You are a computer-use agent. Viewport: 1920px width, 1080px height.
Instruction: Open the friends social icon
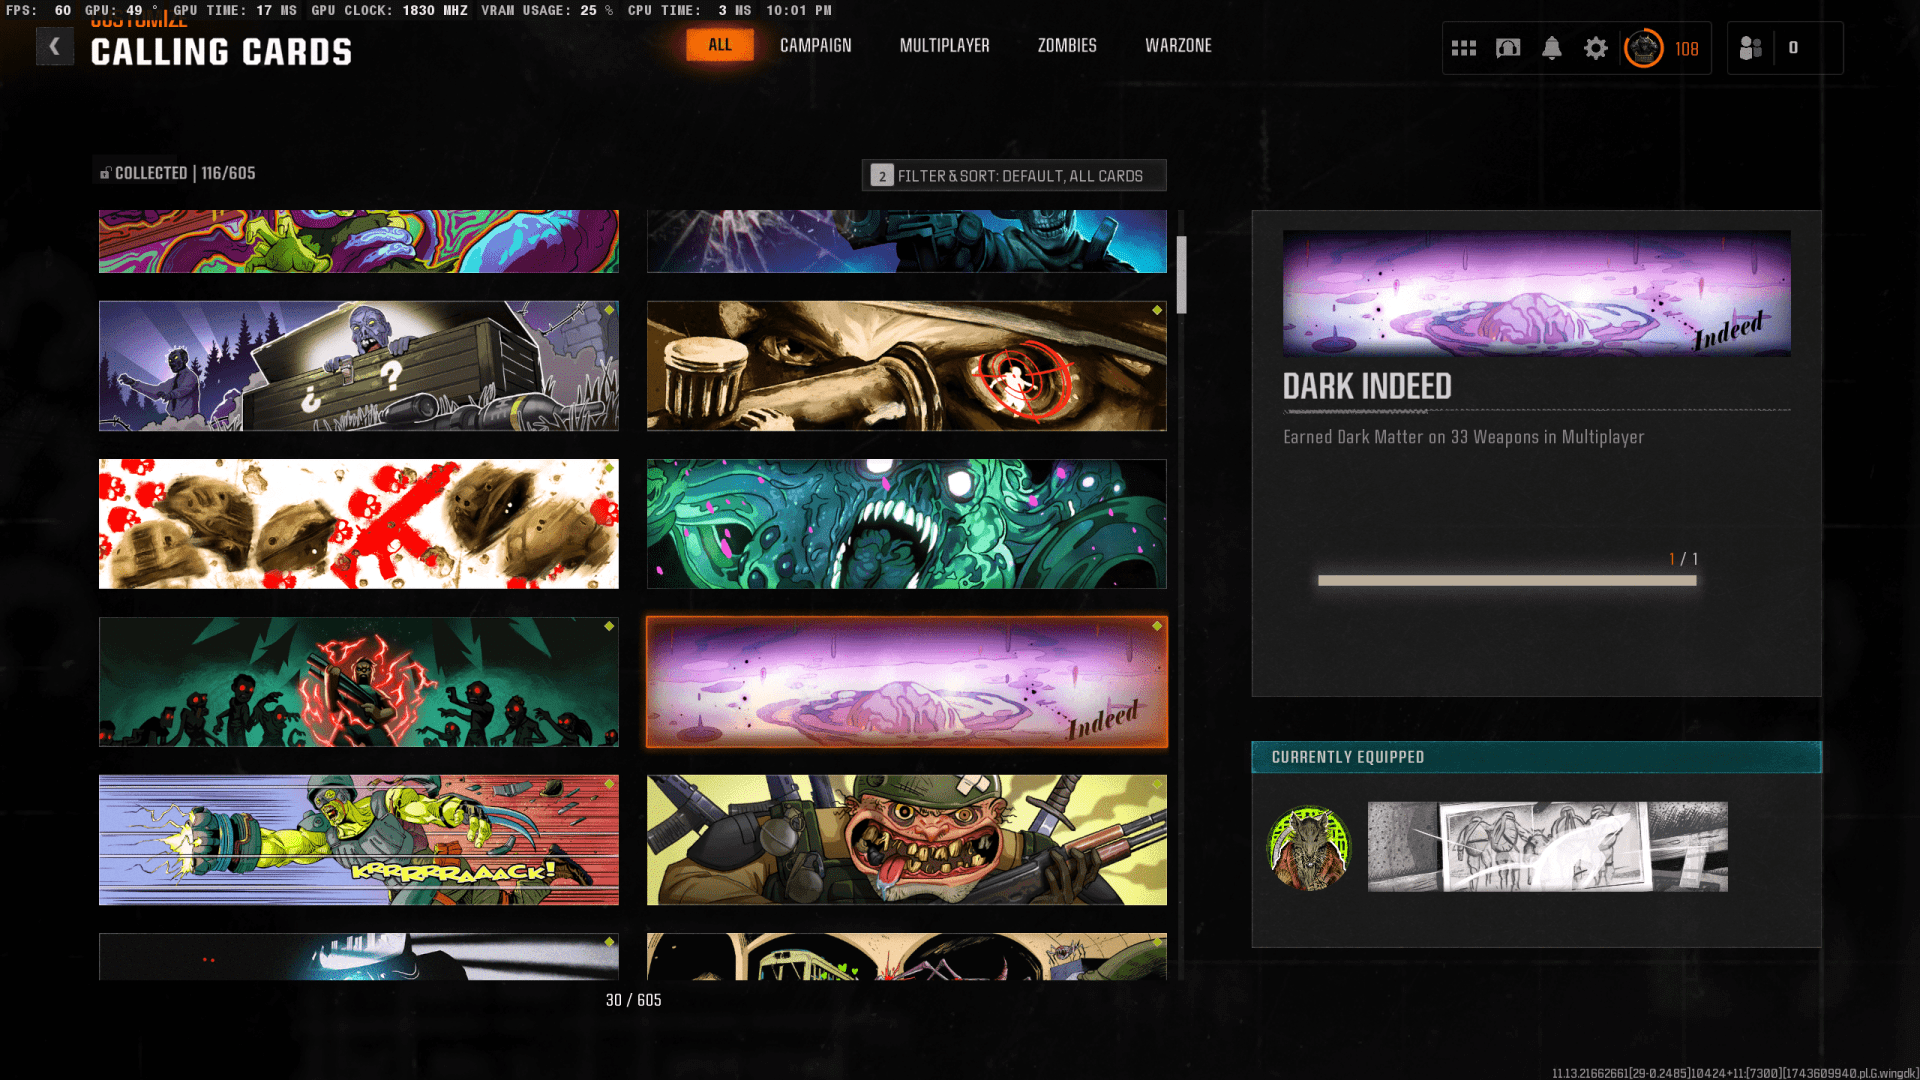pyautogui.click(x=1751, y=48)
